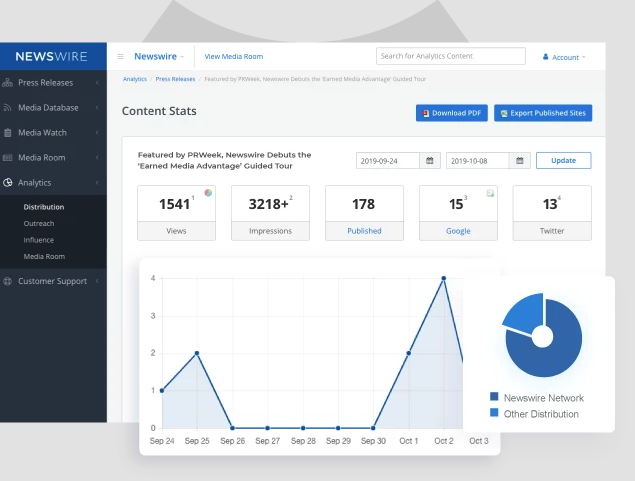The image size is (635, 481).
Task: Click the NEWSWIRE logo
Action: click(51, 56)
